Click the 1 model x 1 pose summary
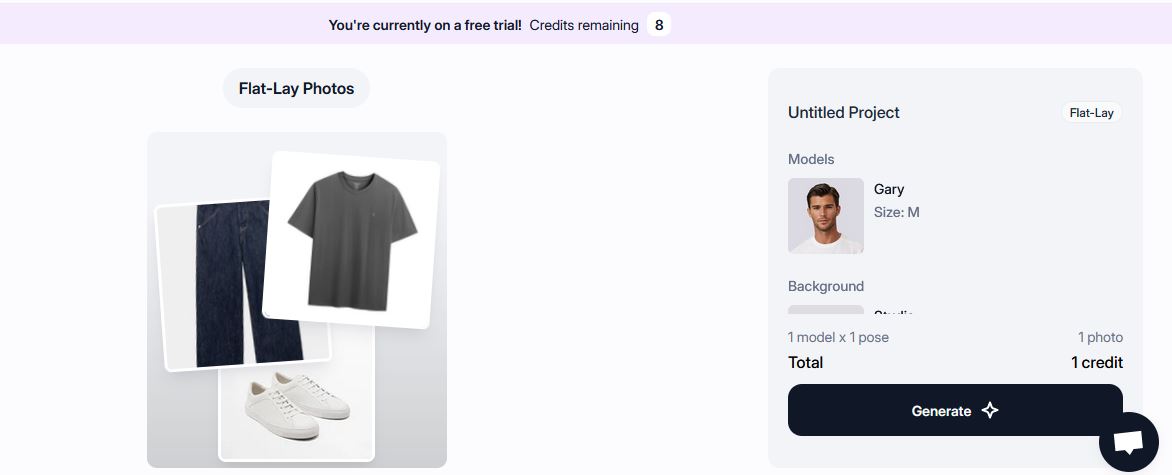 click(x=838, y=337)
